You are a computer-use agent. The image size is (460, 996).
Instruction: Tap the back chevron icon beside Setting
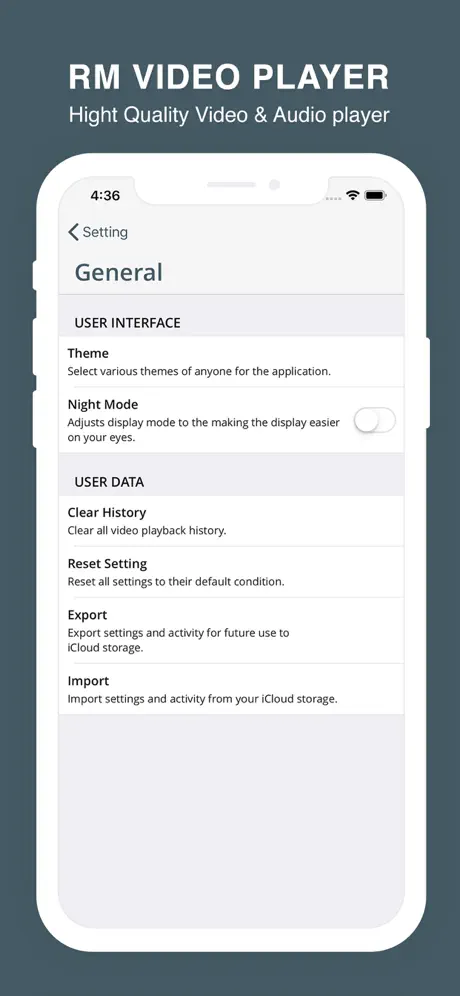pyautogui.click(x=73, y=232)
